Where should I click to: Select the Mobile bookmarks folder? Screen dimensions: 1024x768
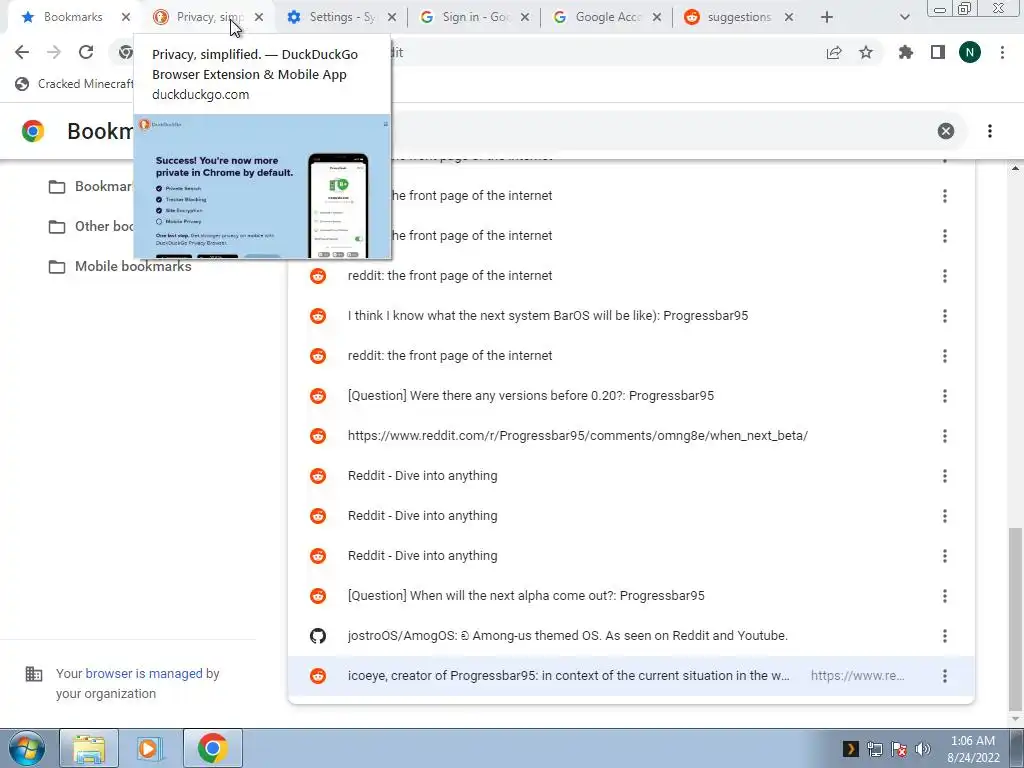120,266
